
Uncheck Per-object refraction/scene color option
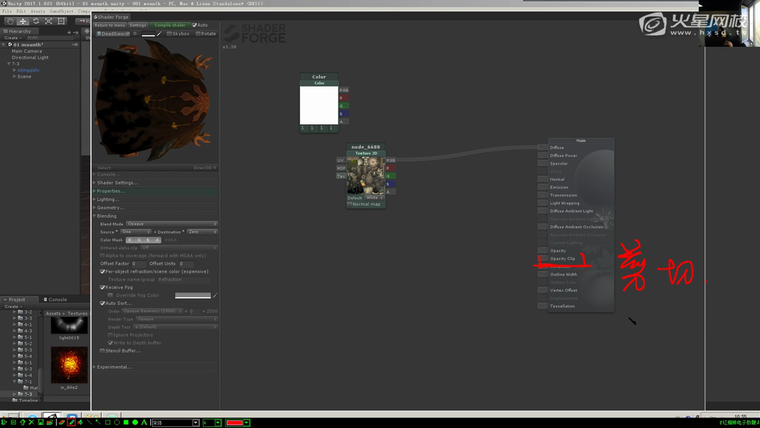[103, 271]
